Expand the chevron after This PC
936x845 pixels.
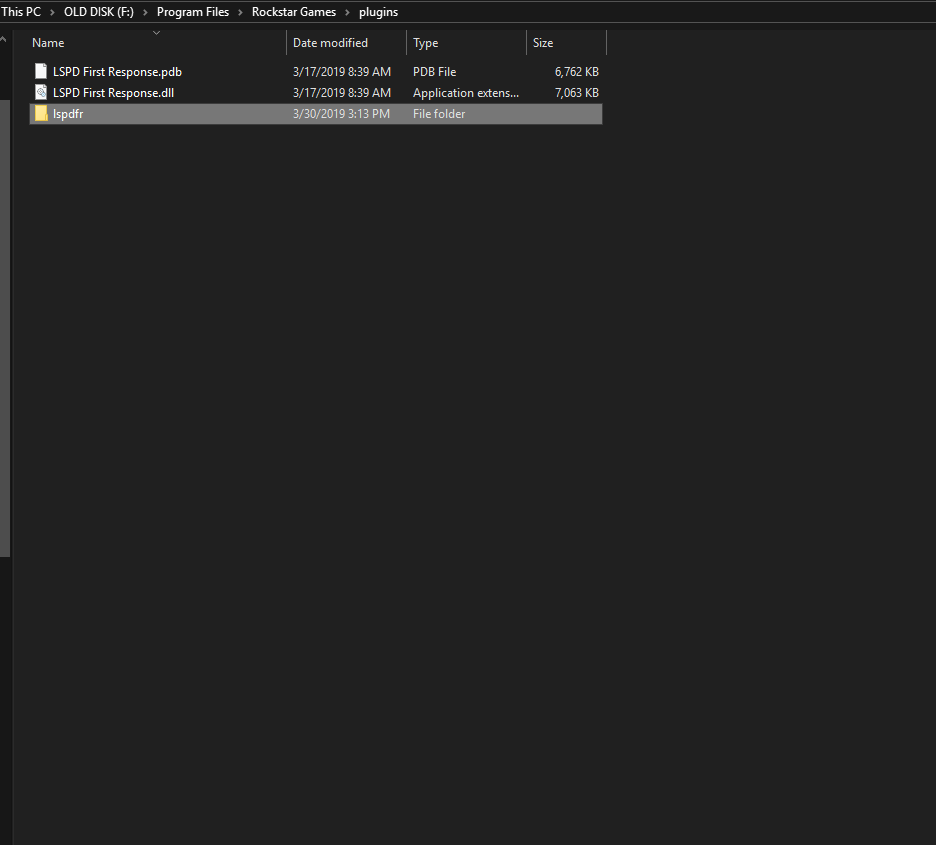[x=52, y=12]
